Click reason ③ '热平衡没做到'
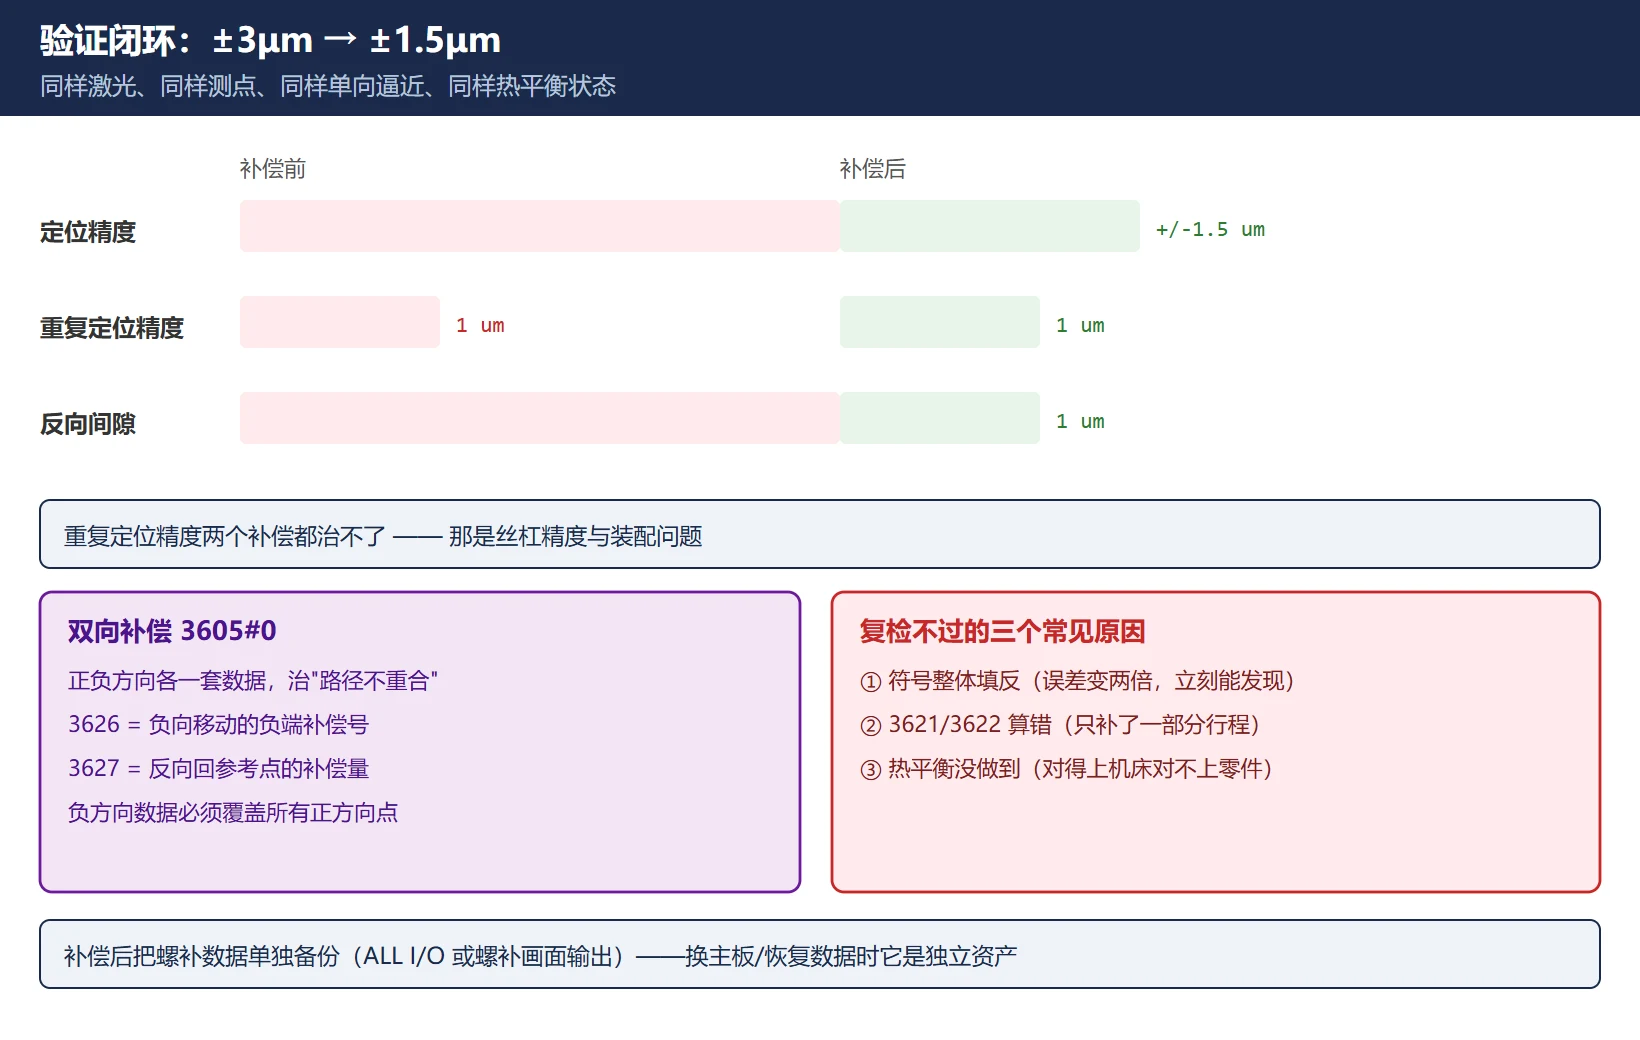Screen dimensions: 1640x1040 click(x=1066, y=769)
